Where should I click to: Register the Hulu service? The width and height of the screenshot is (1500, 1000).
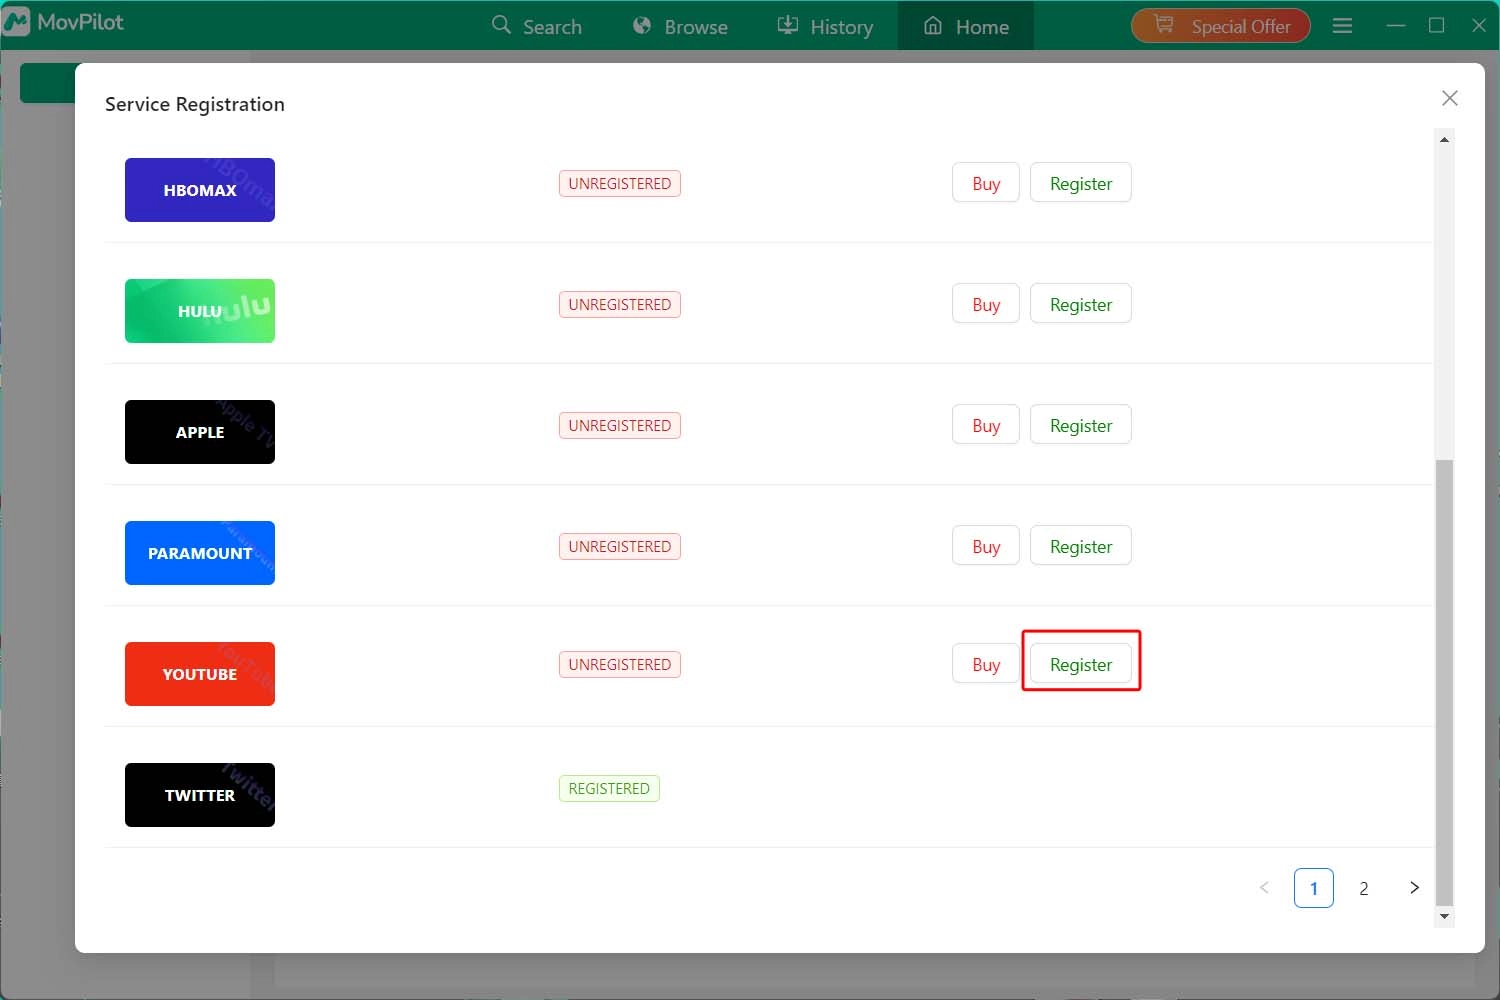(x=1080, y=303)
